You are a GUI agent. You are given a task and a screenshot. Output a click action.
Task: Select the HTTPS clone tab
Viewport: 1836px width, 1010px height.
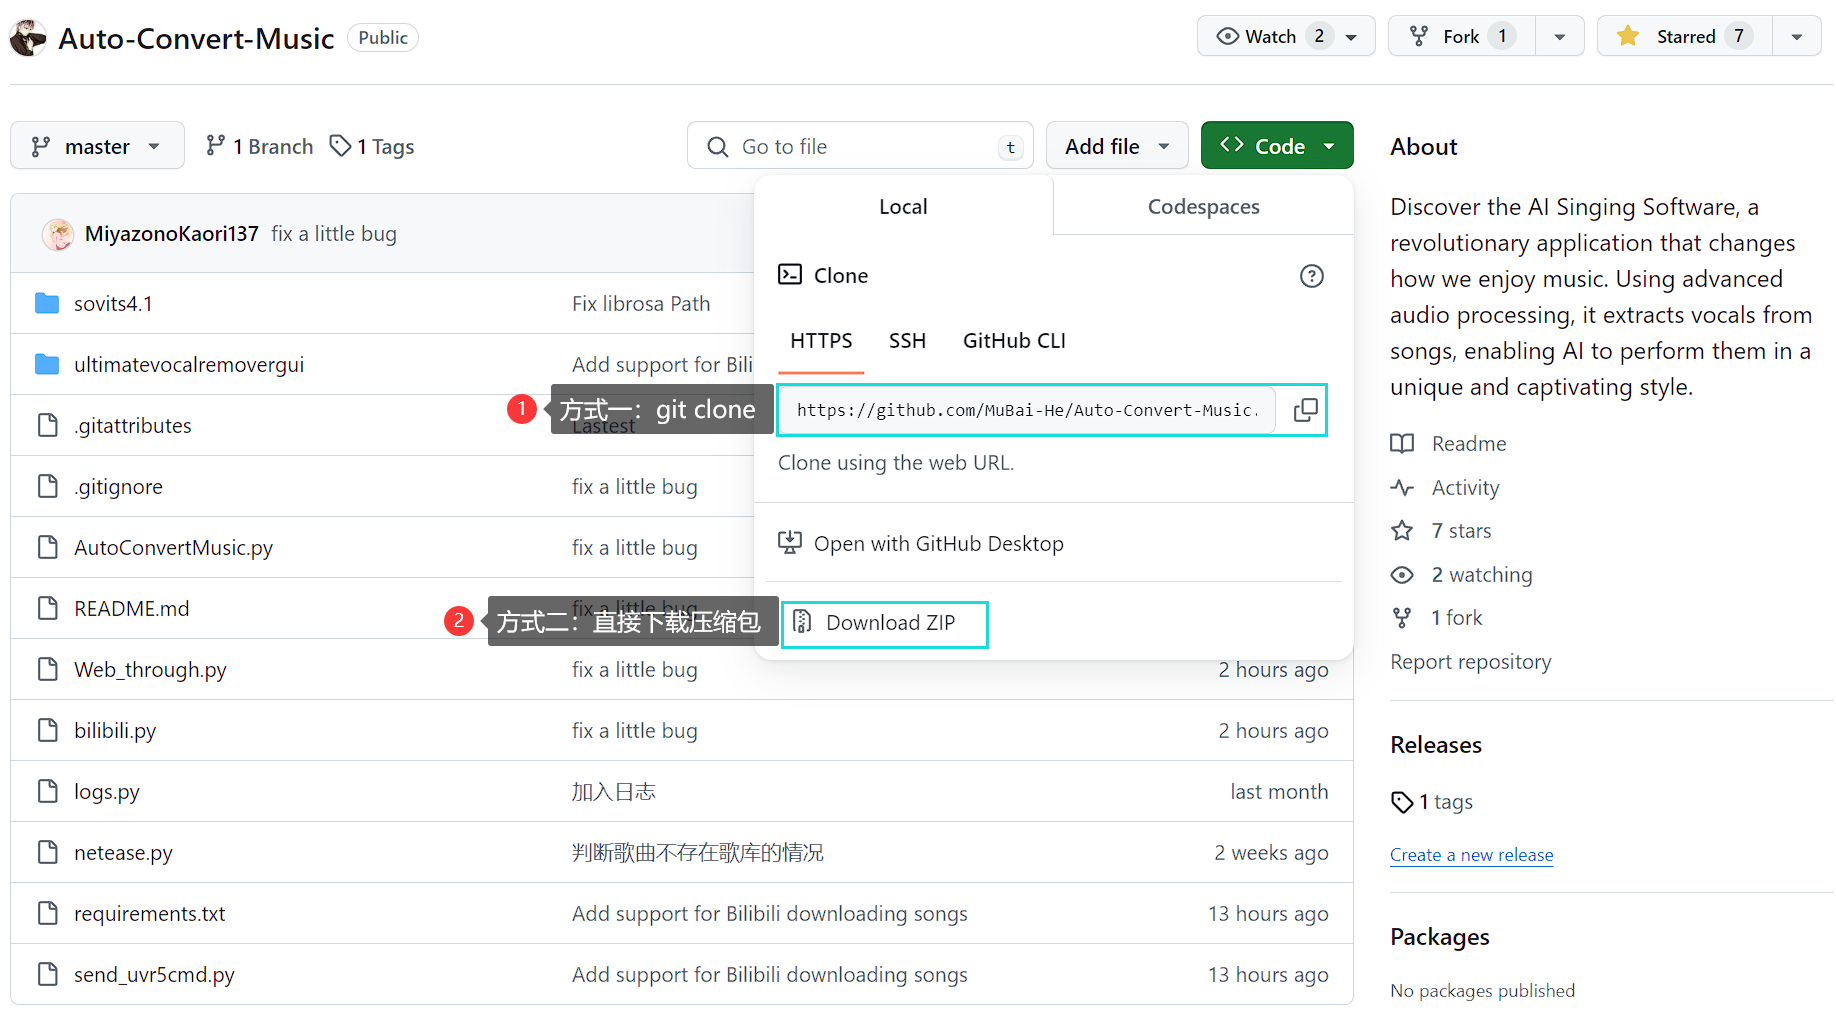(821, 341)
